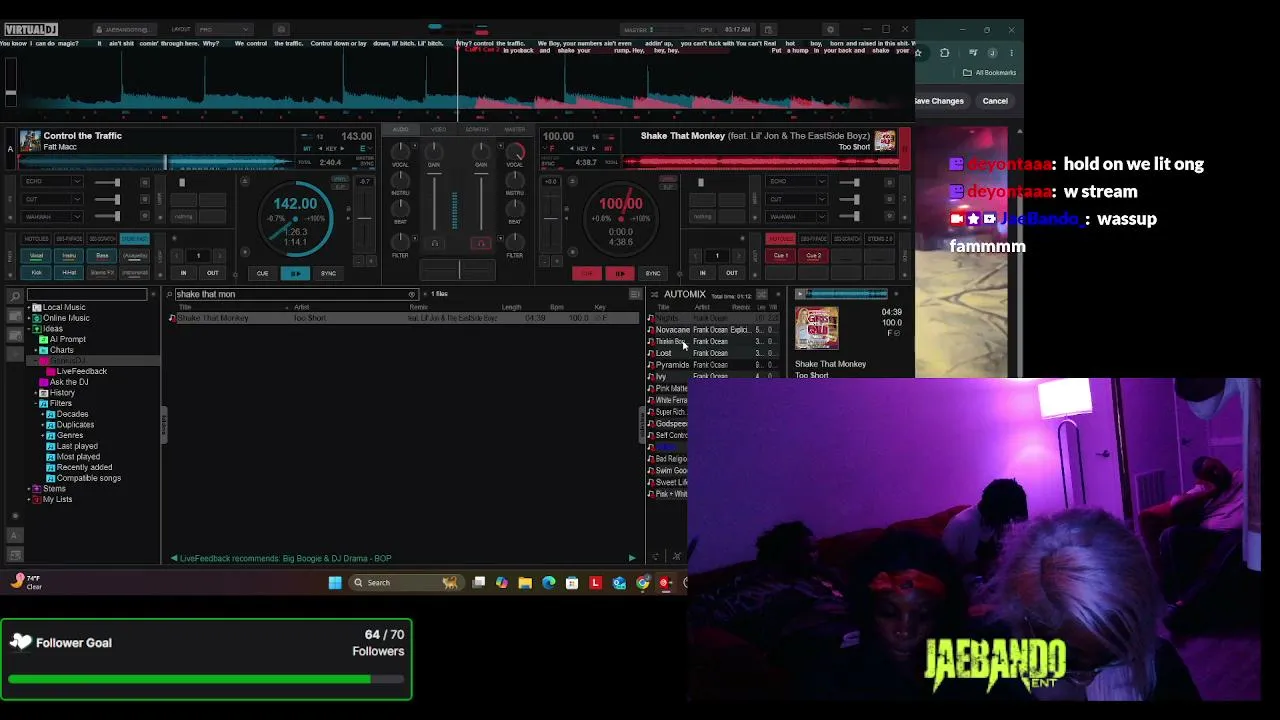The image size is (1280, 720).
Task: Hit the CUE button on deck A
Action: (262, 273)
